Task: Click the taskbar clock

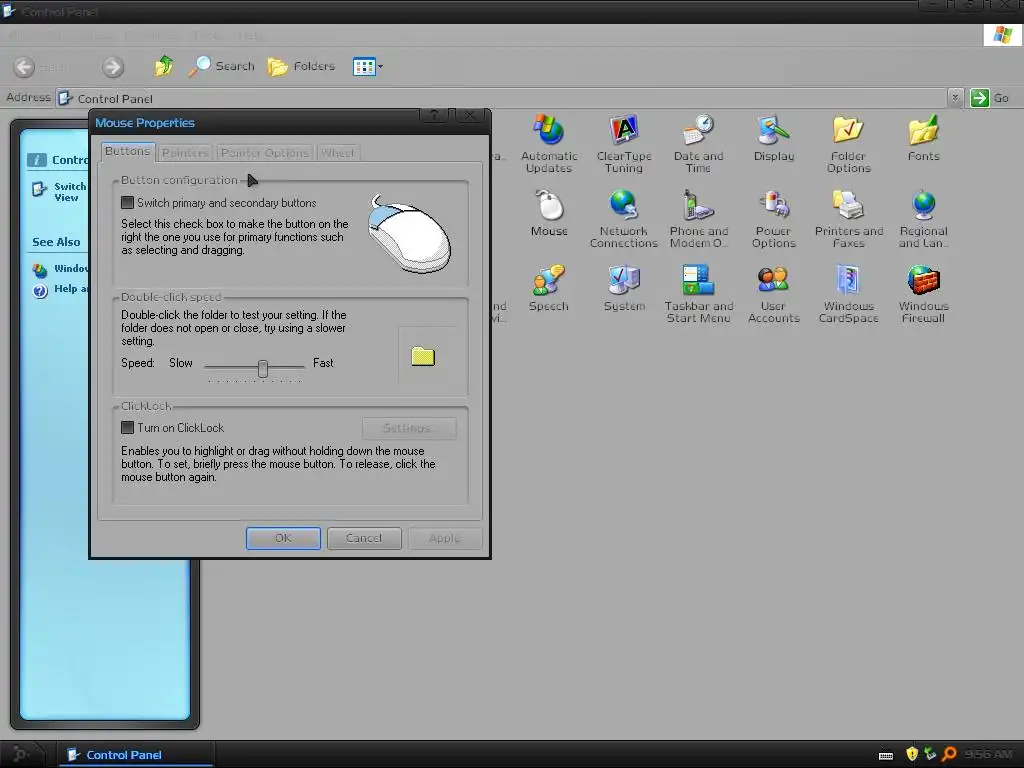Action: point(987,754)
